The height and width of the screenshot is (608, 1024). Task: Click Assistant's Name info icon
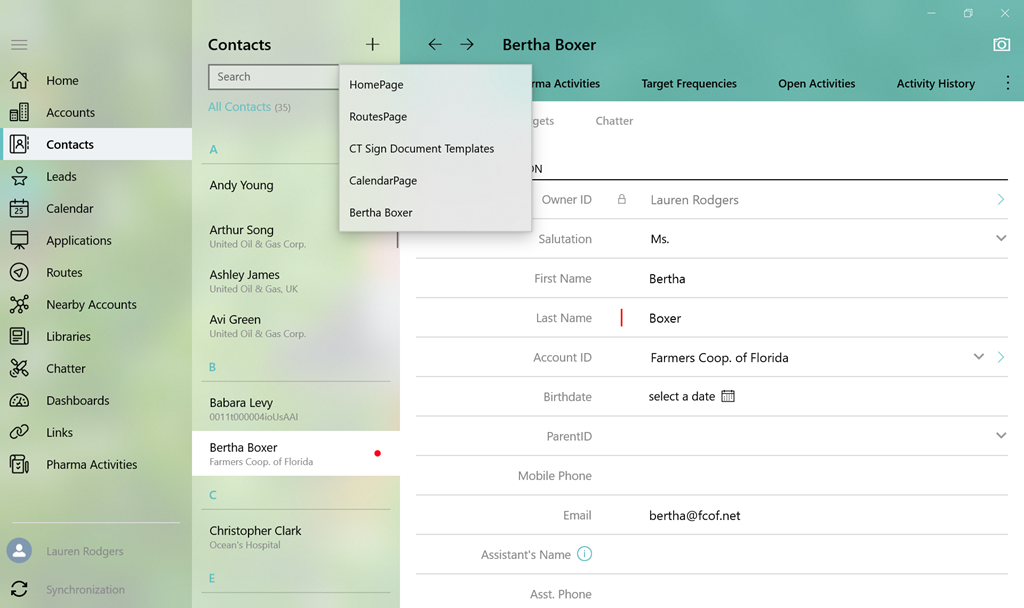[x=585, y=554]
